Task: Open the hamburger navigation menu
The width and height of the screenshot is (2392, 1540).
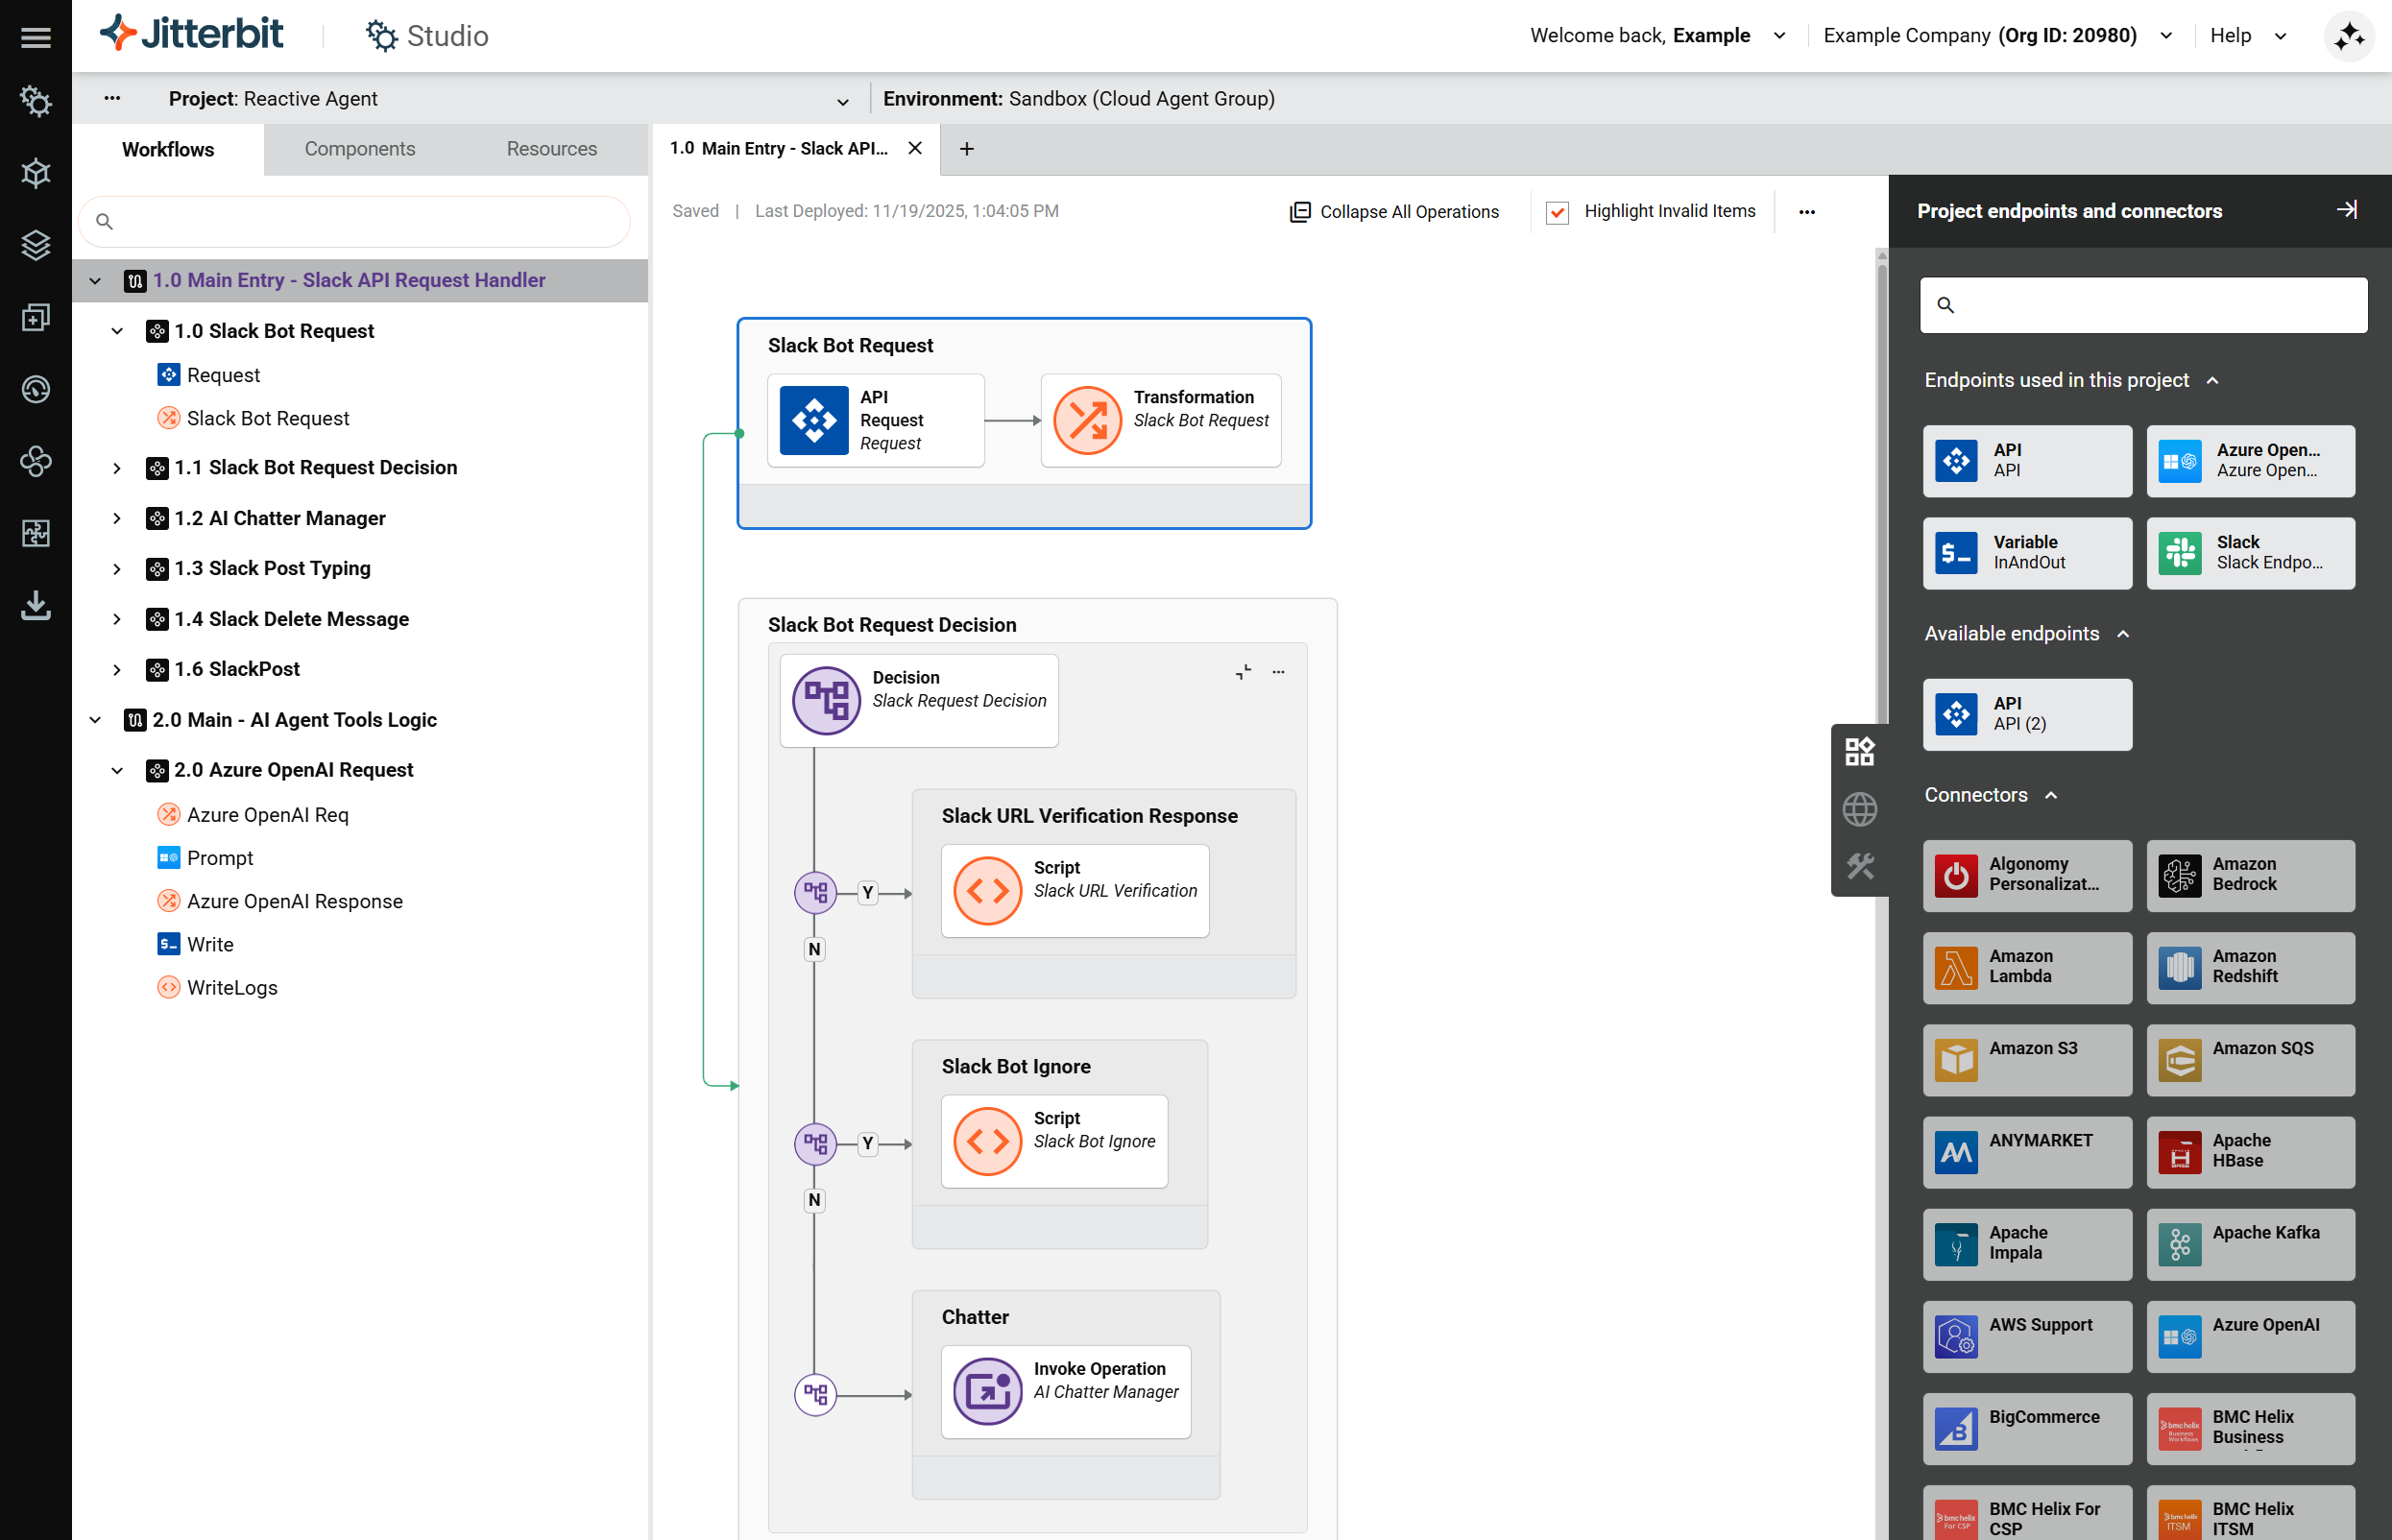Action: point(36,37)
